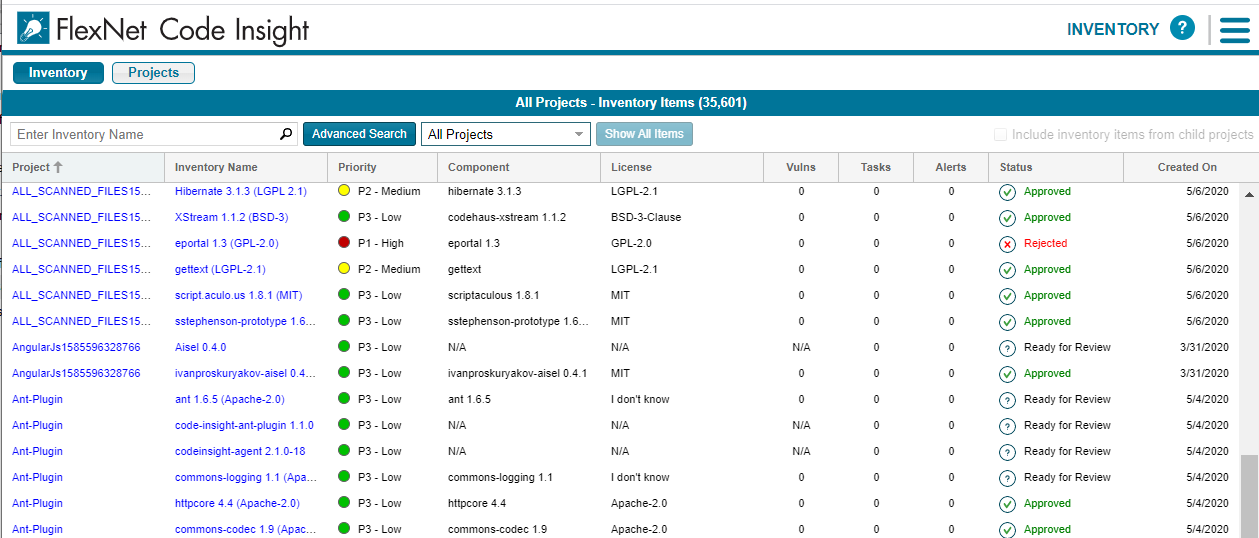
Task: Open the XStream 1.1.2 (BSD-3) inventory link
Action: click(x=231, y=217)
